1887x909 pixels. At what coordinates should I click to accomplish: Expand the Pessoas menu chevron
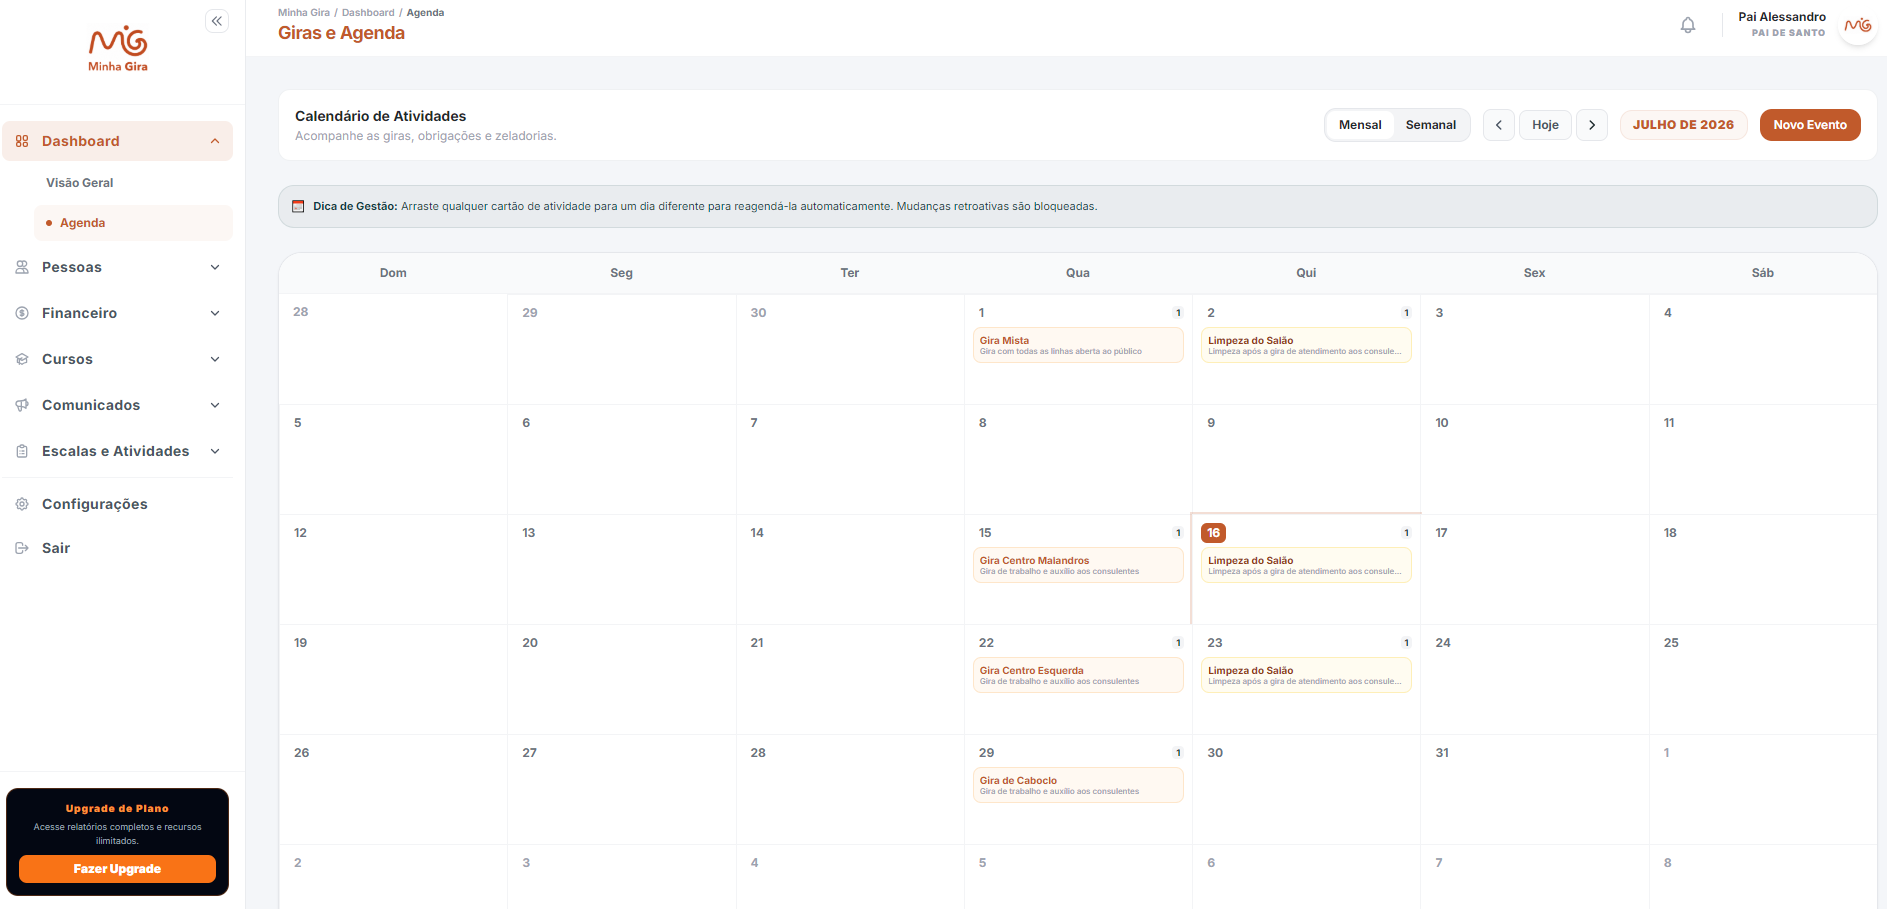[x=215, y=267]
